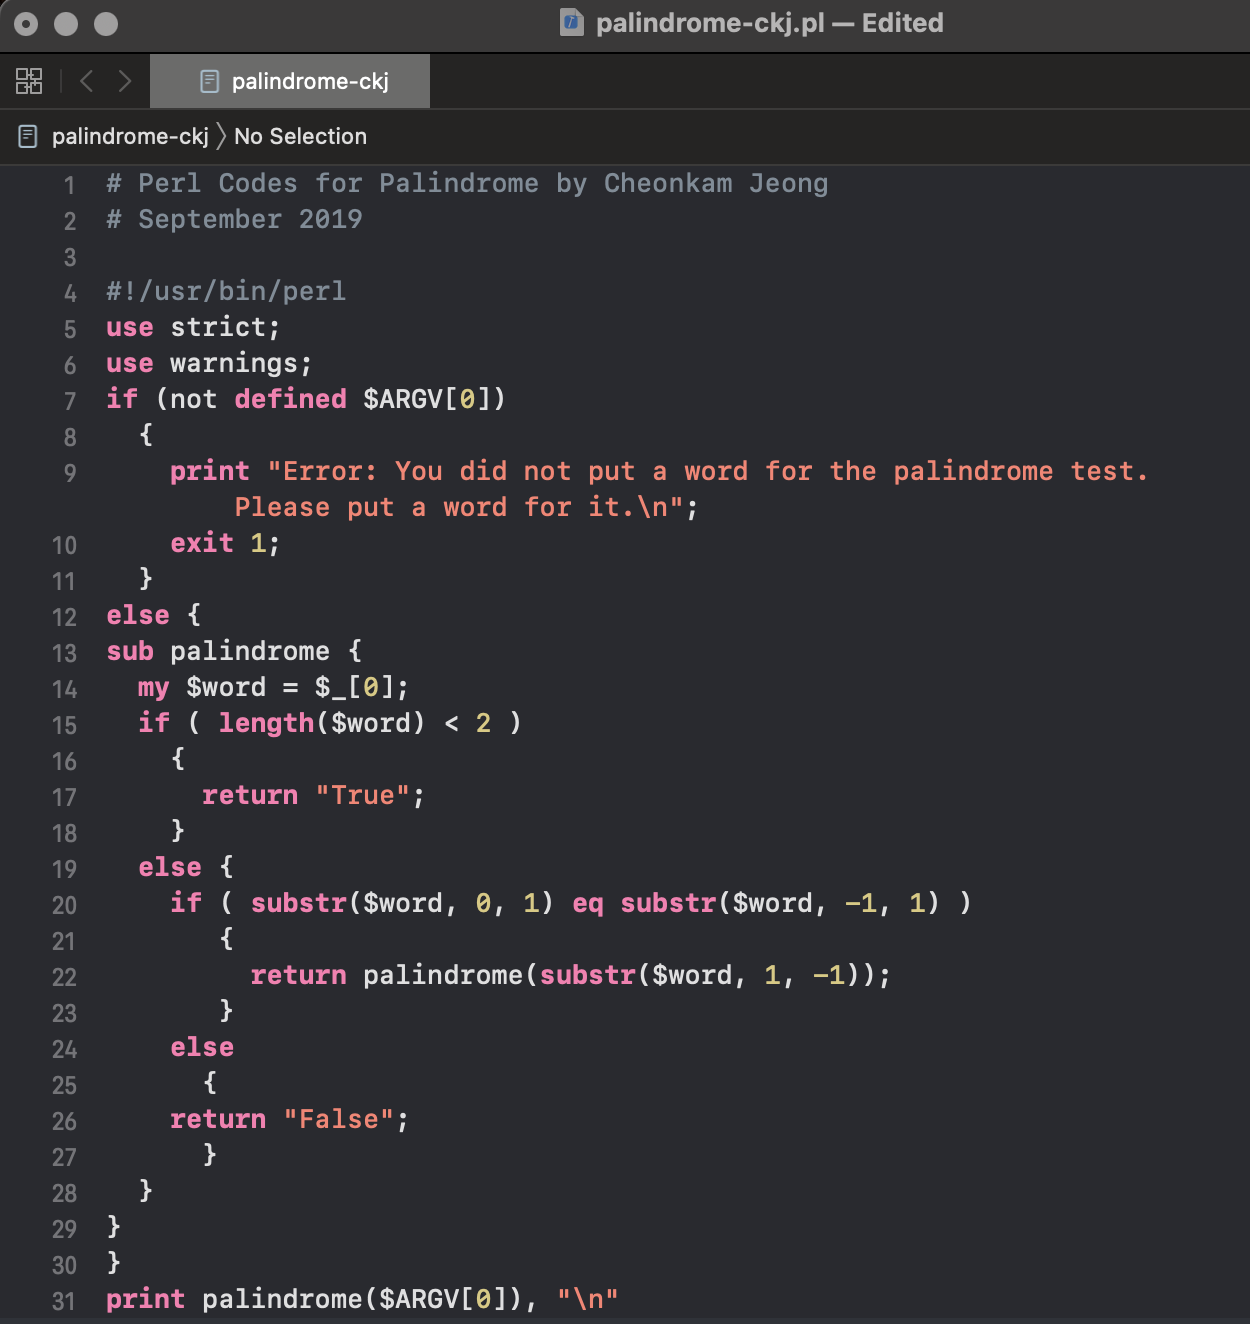Click 'print palindrome($ARGV[0])' on last line
The image size is (1250, 1324).
tap(314, 1299)
